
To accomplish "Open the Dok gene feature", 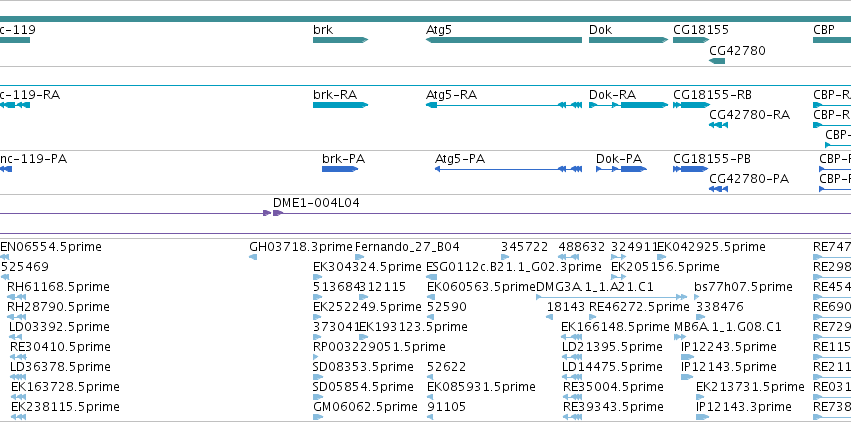I will click(x=628, y=40).
